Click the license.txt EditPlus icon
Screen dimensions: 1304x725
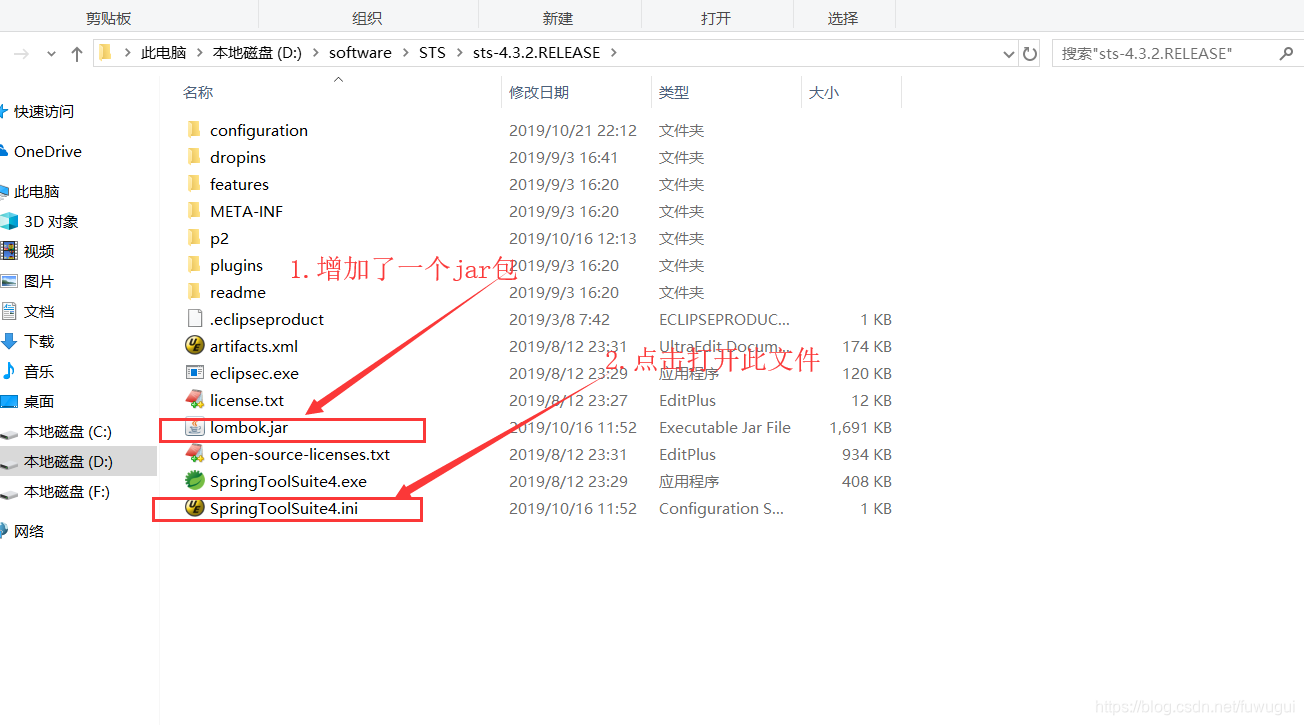click(195, 400)
